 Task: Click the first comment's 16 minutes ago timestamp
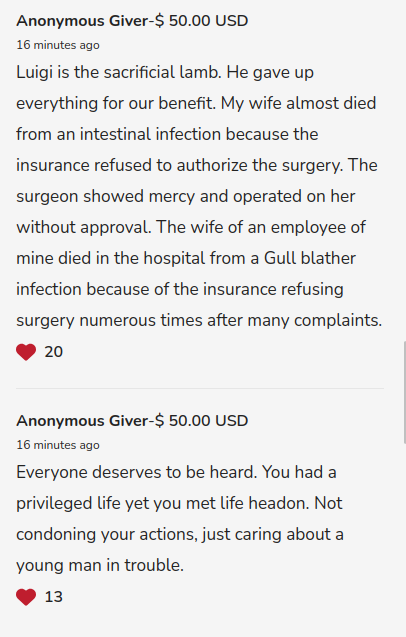click(x=58, y=45)
